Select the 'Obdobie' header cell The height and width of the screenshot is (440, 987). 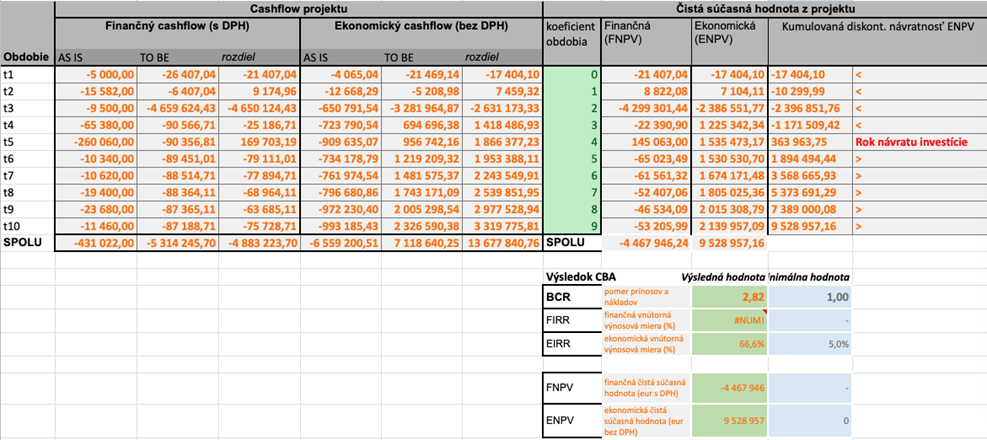(x=27, y=57)
